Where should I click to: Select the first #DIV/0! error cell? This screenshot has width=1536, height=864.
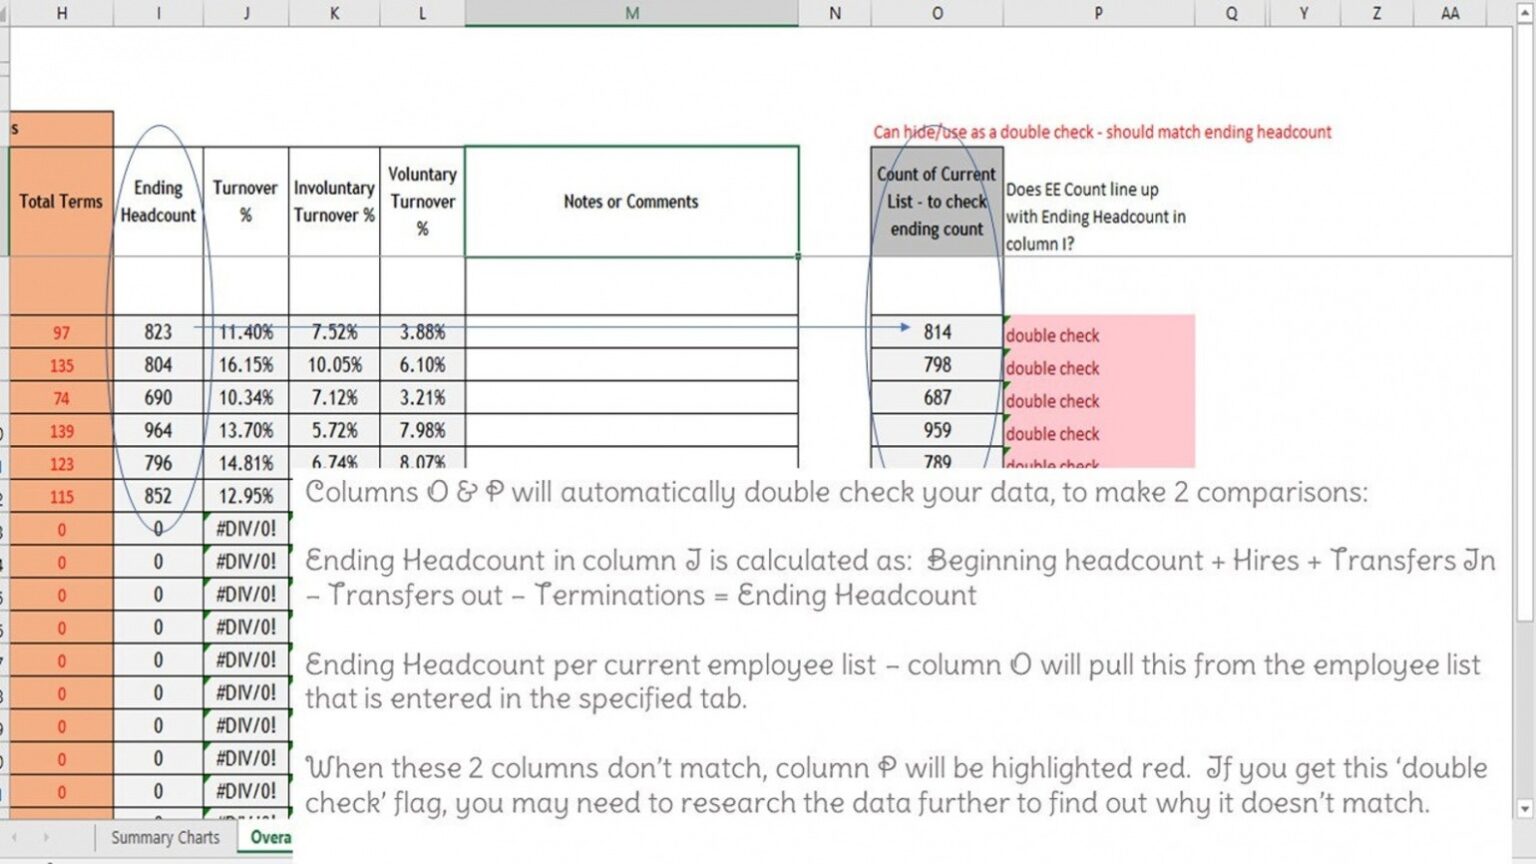pos(246,527)
